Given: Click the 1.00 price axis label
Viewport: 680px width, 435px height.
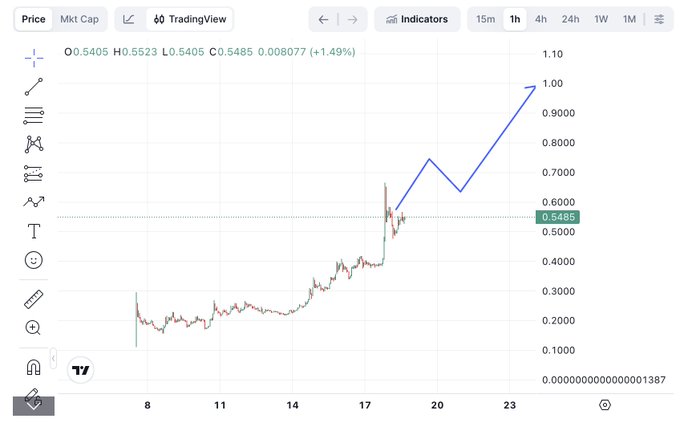Looking at the screenshot, I should click(x=552, y=84).
